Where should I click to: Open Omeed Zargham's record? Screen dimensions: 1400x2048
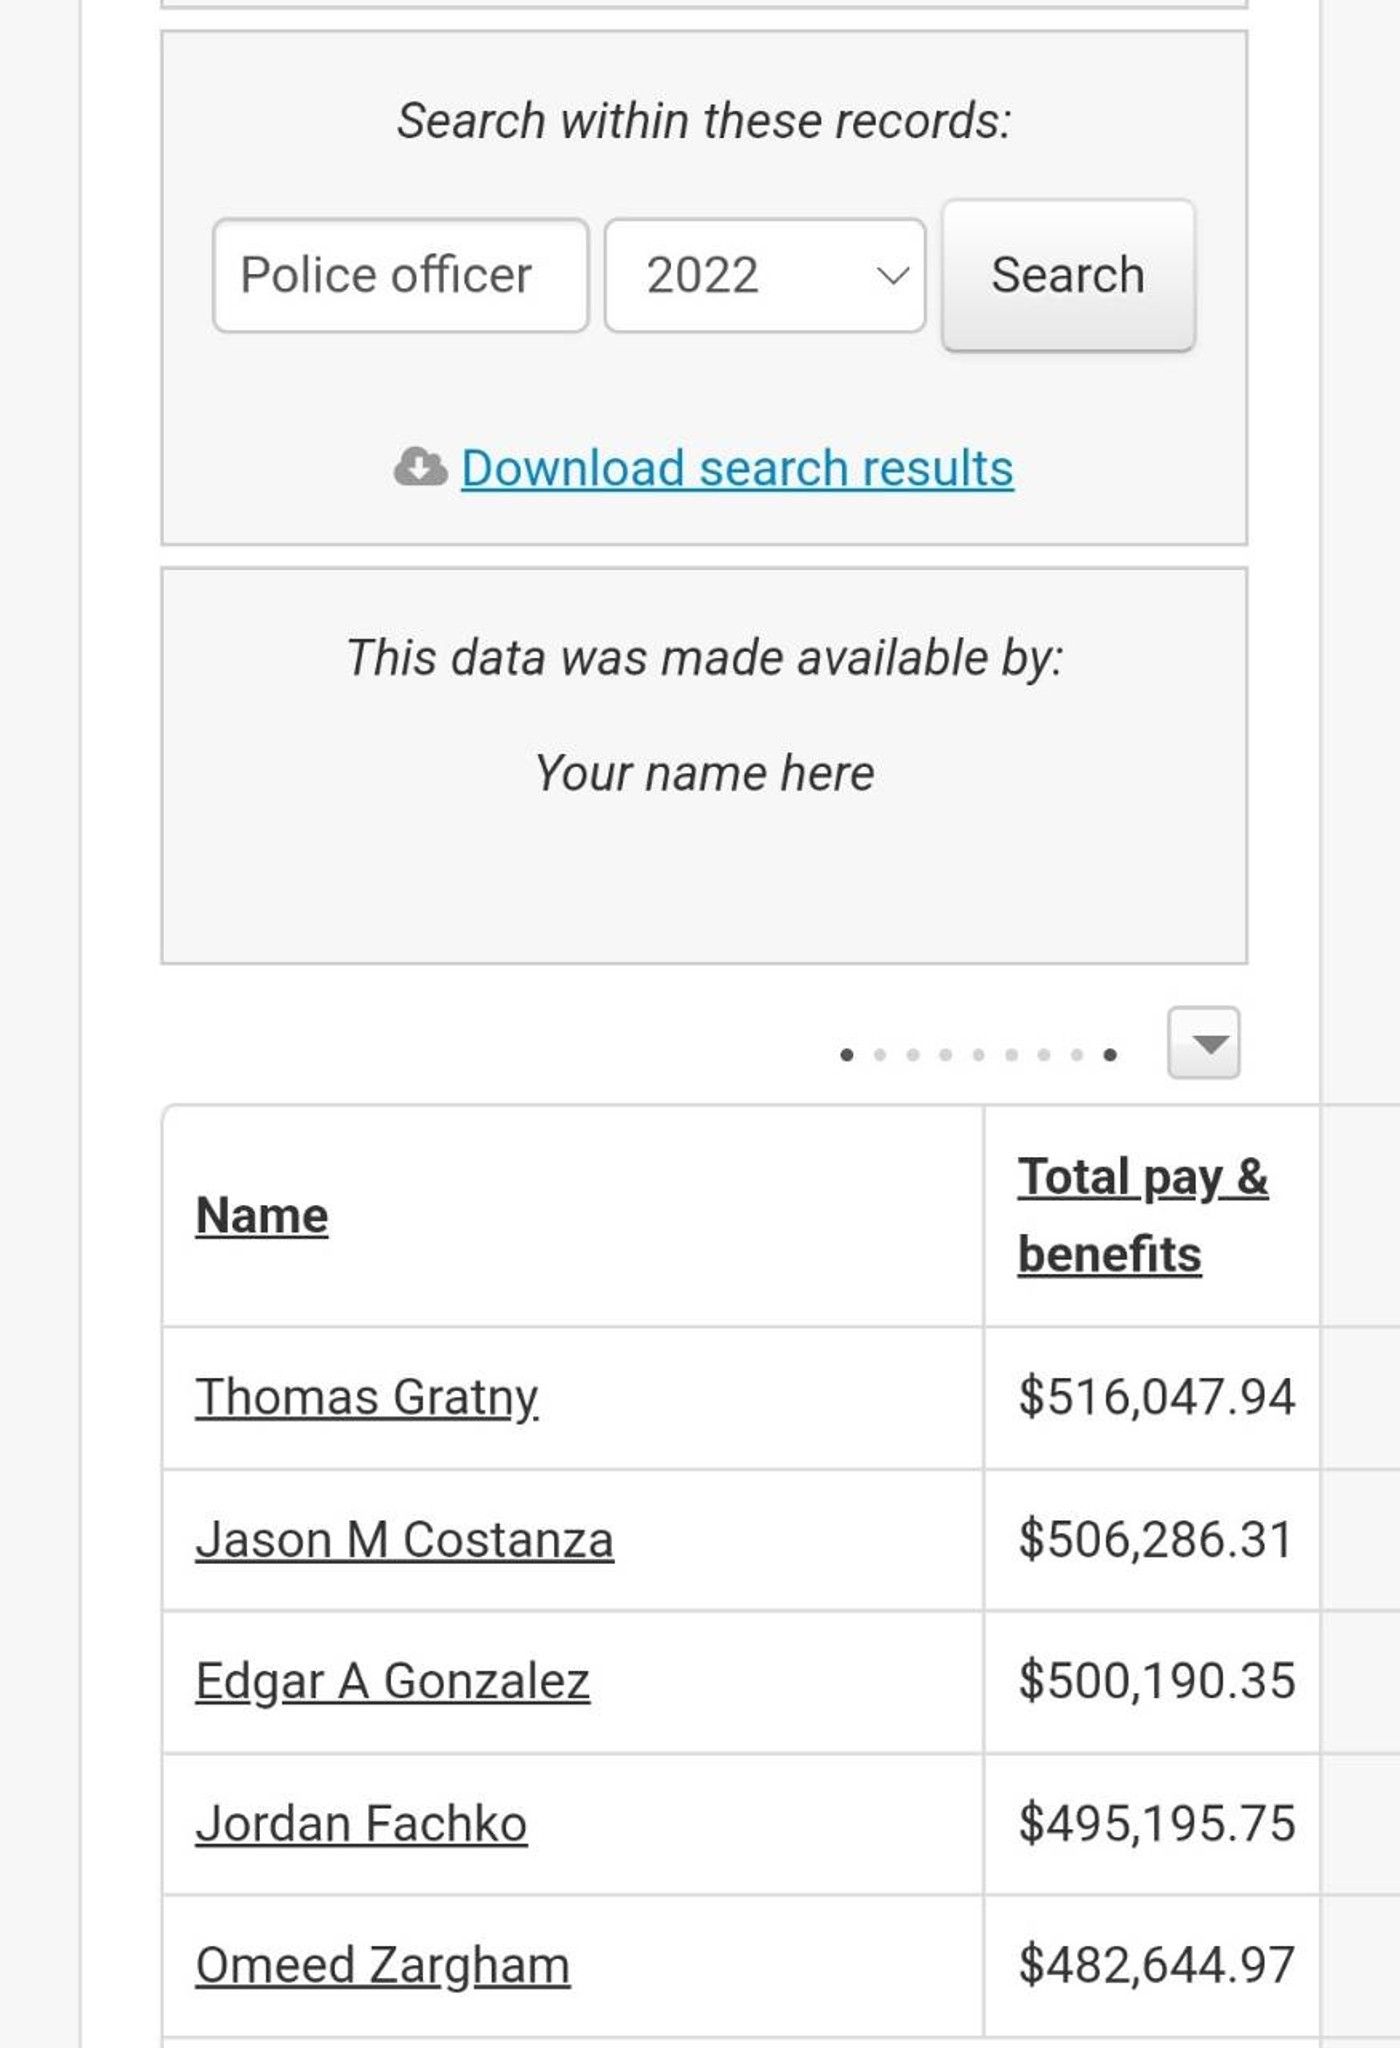(382, 1965)
